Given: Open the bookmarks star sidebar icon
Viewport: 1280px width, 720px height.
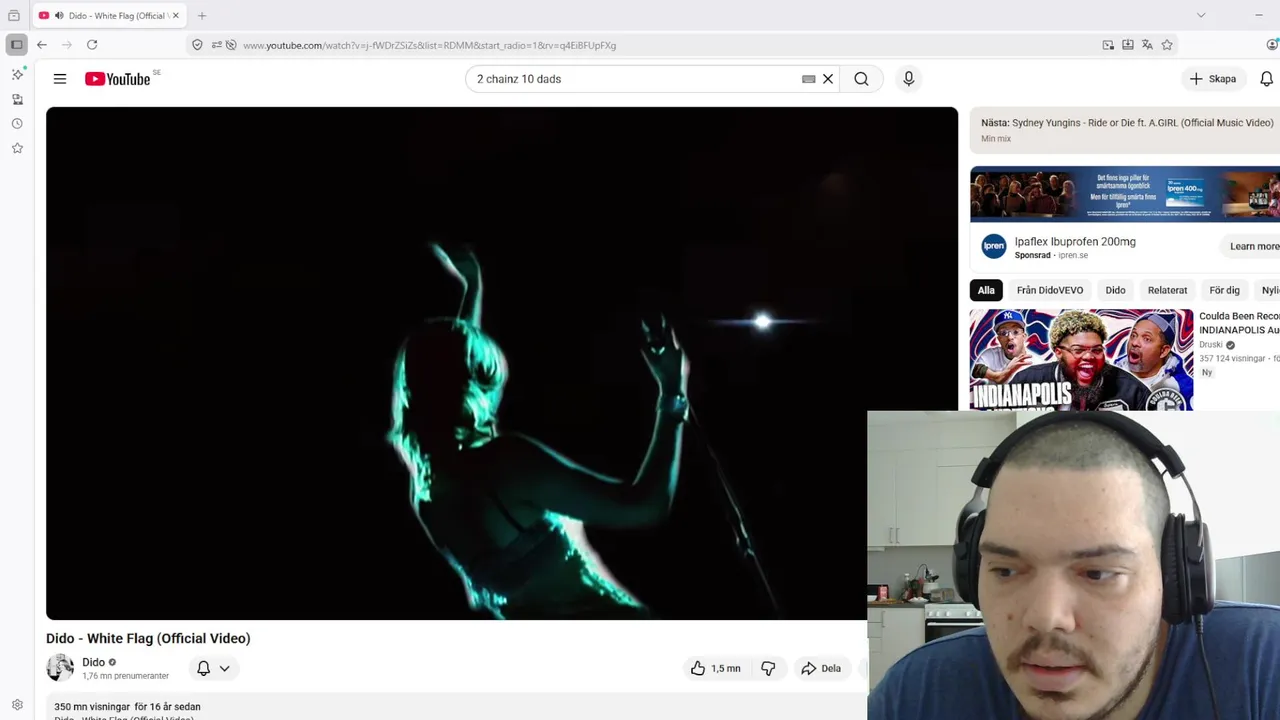Looking at the screenshot, I should 17,148.
